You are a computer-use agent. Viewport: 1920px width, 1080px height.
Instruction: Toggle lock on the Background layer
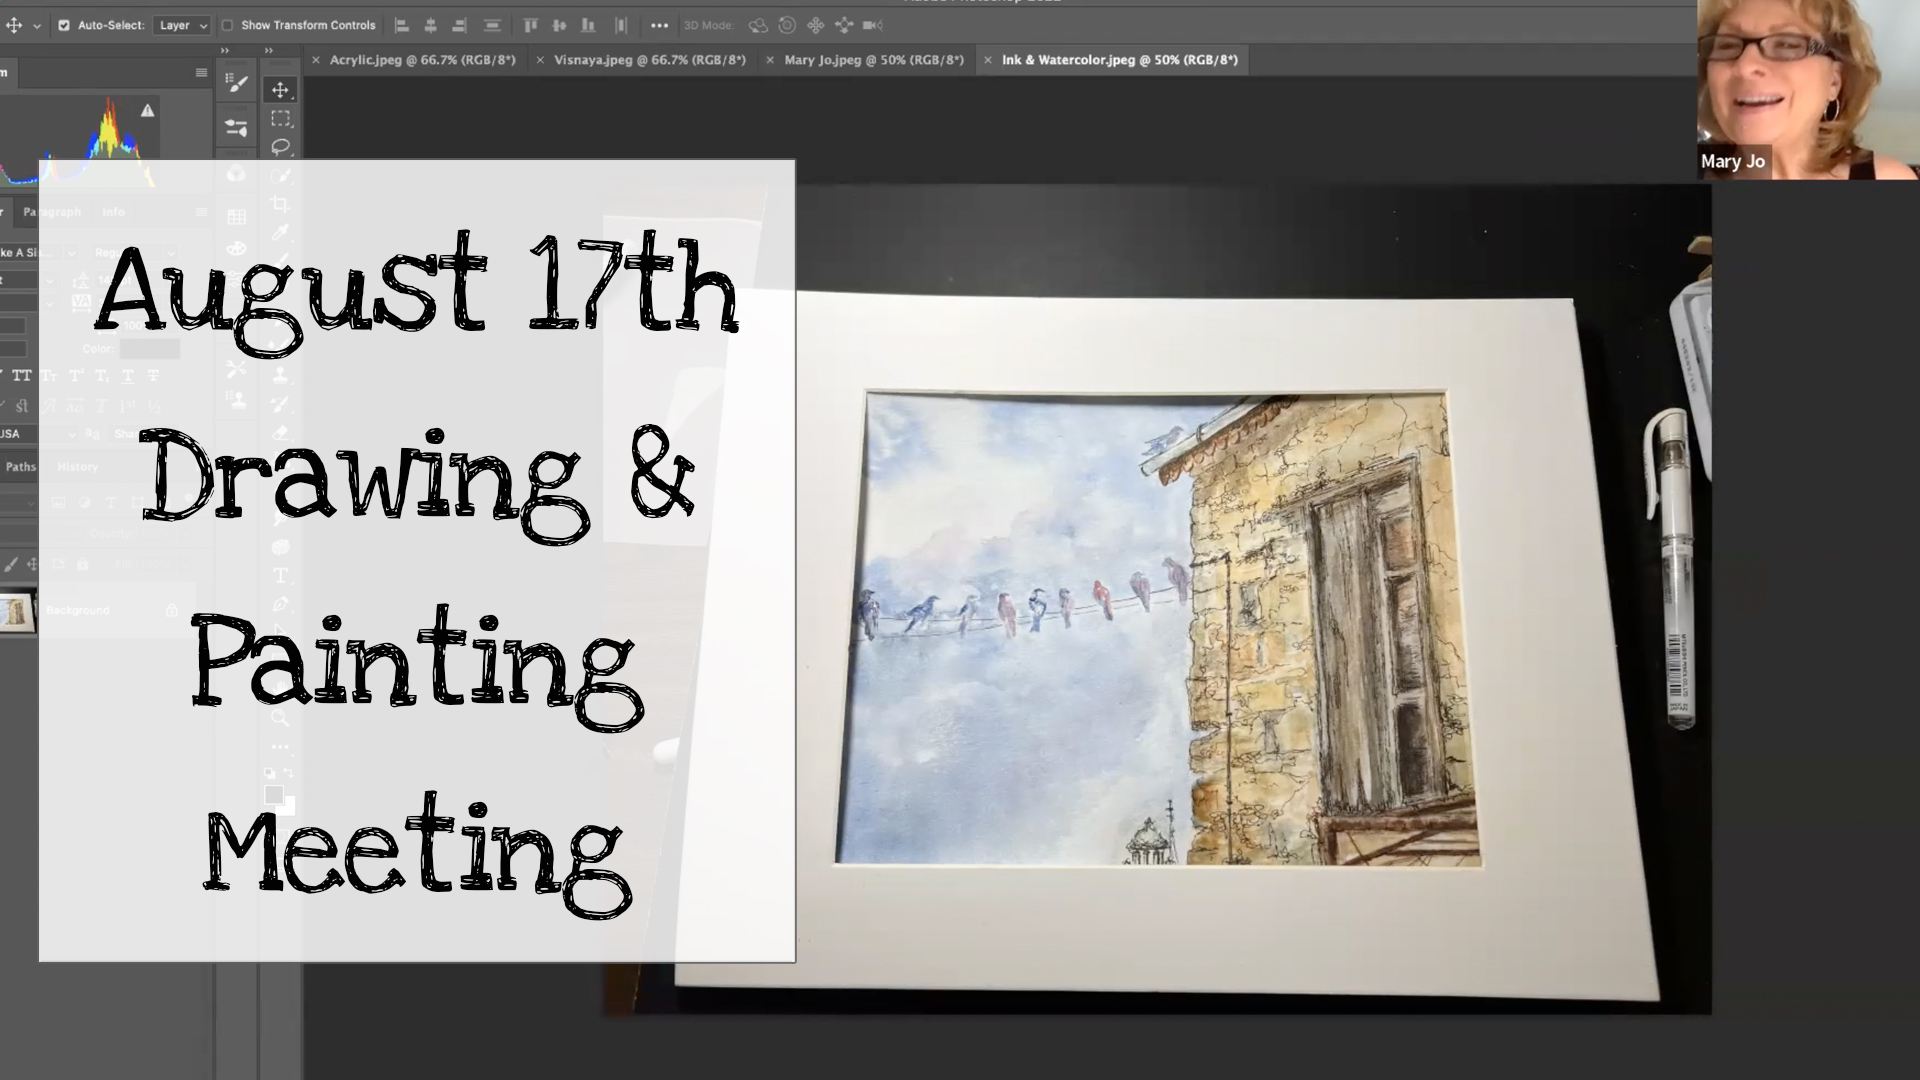pyautogui.click(x=171, y=611)
